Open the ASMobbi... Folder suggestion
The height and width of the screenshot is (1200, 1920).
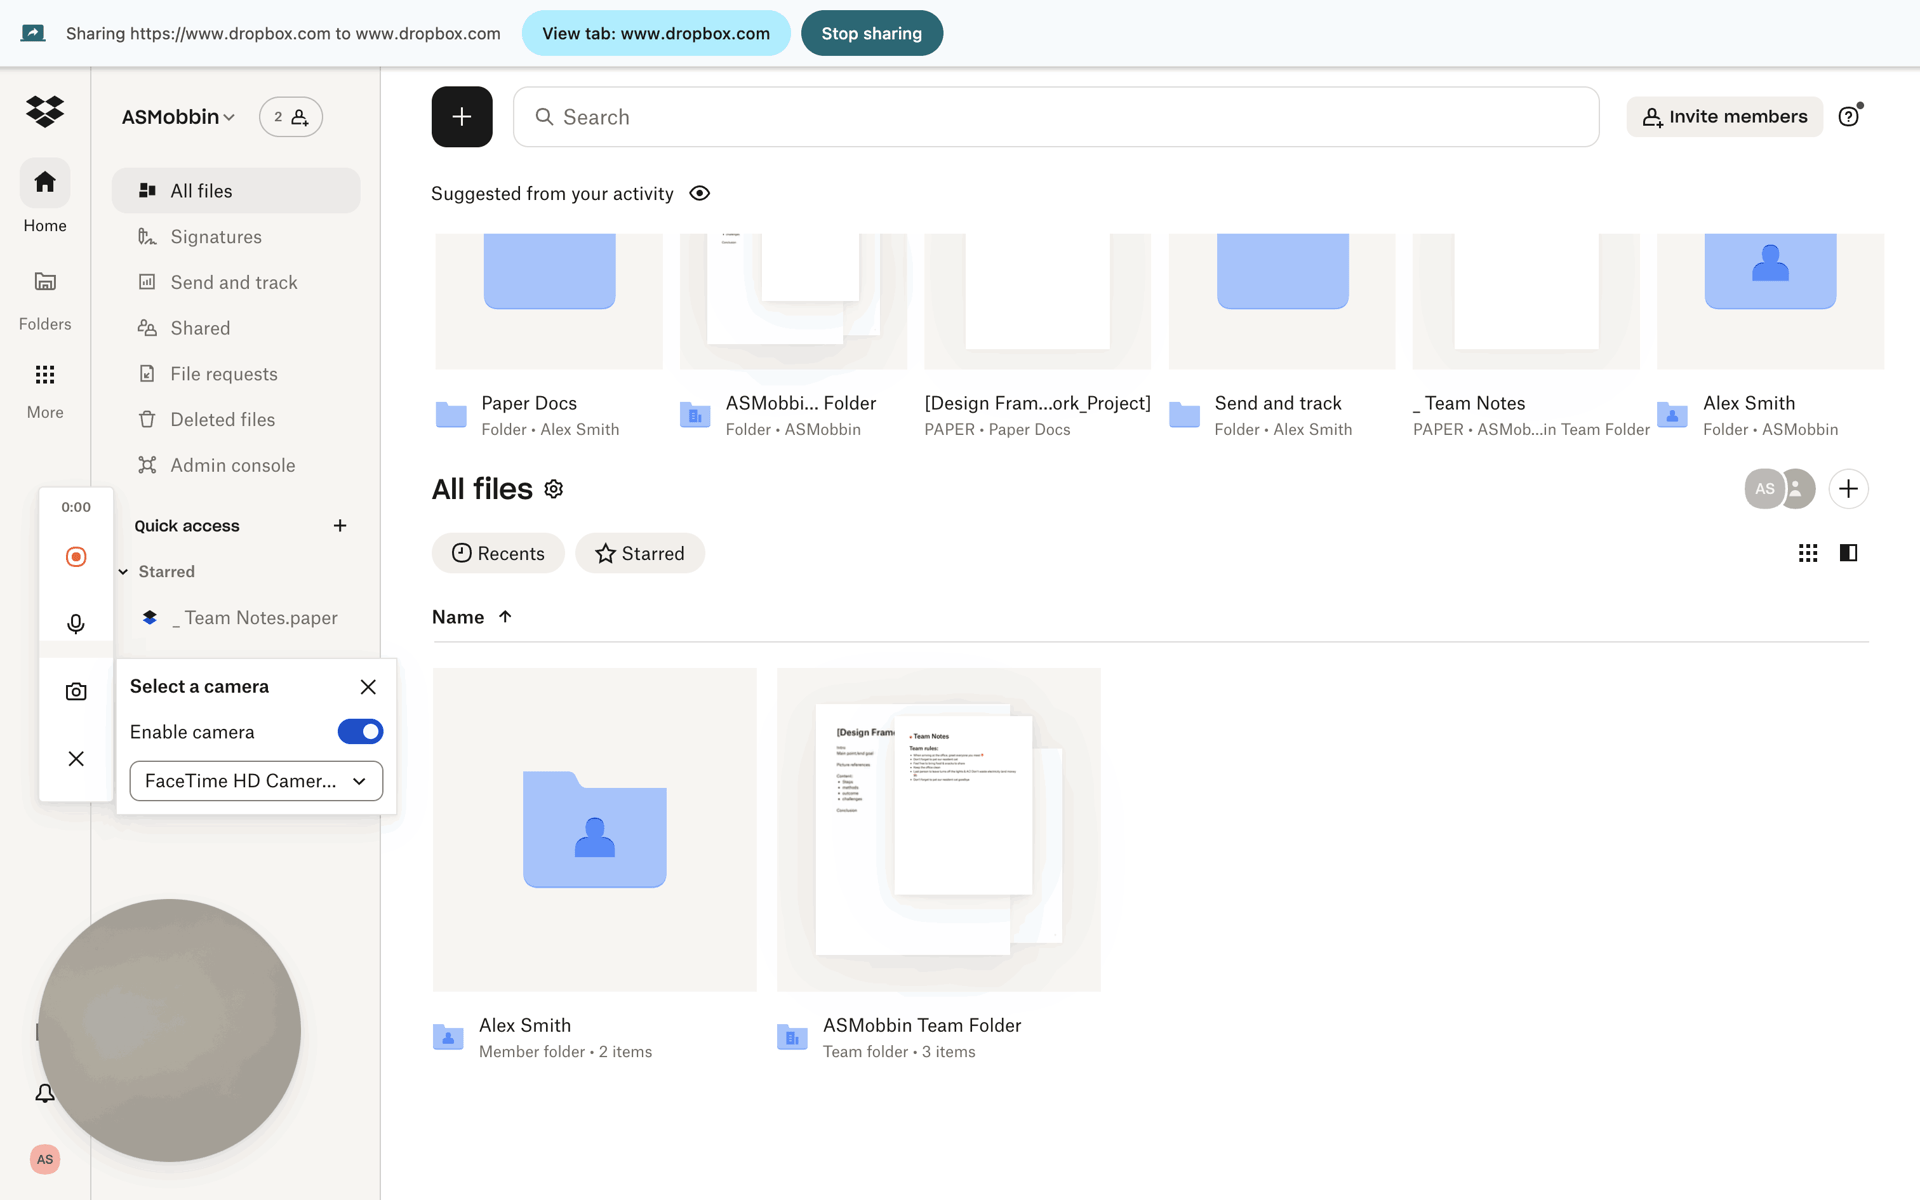point(793,337)
